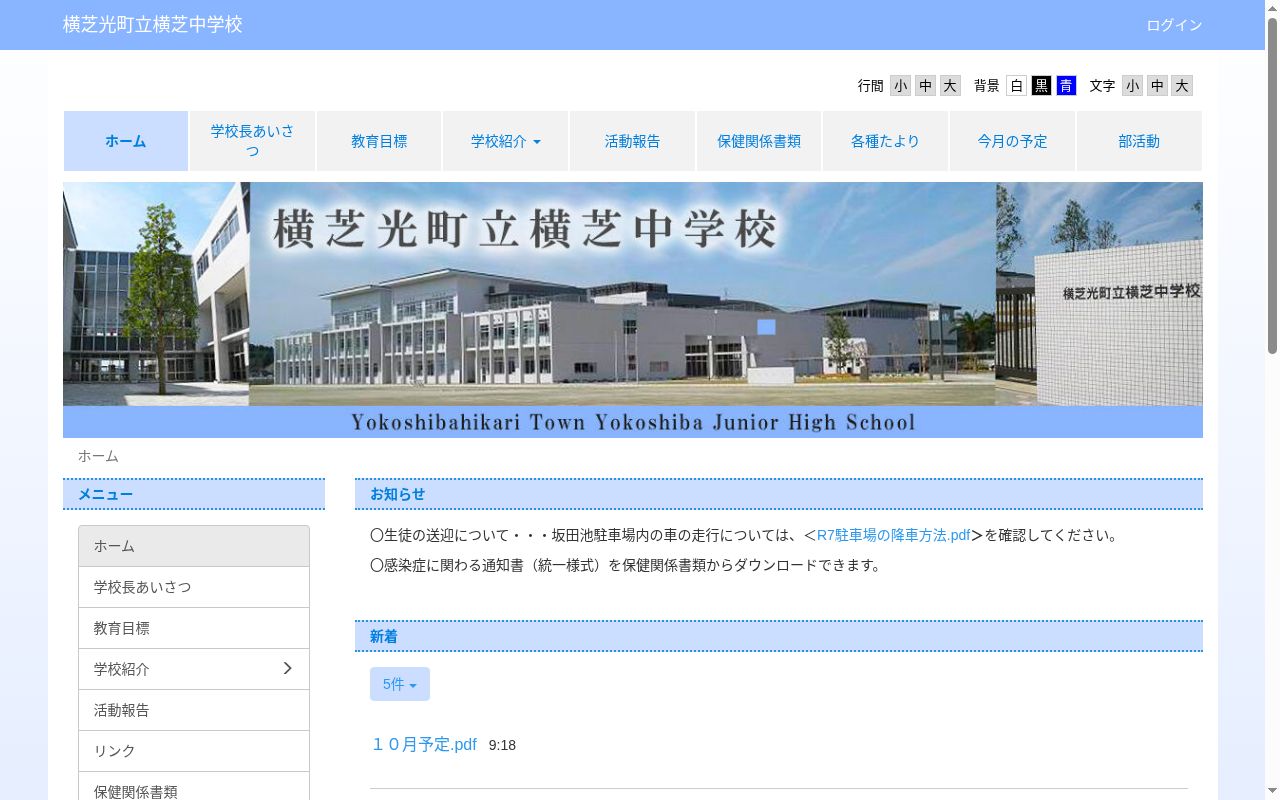Image resolution: width=1280 pixels, height=800 pixels.
Task: Expand the 学校紹介 chevron in side menu
Action: 287,668
